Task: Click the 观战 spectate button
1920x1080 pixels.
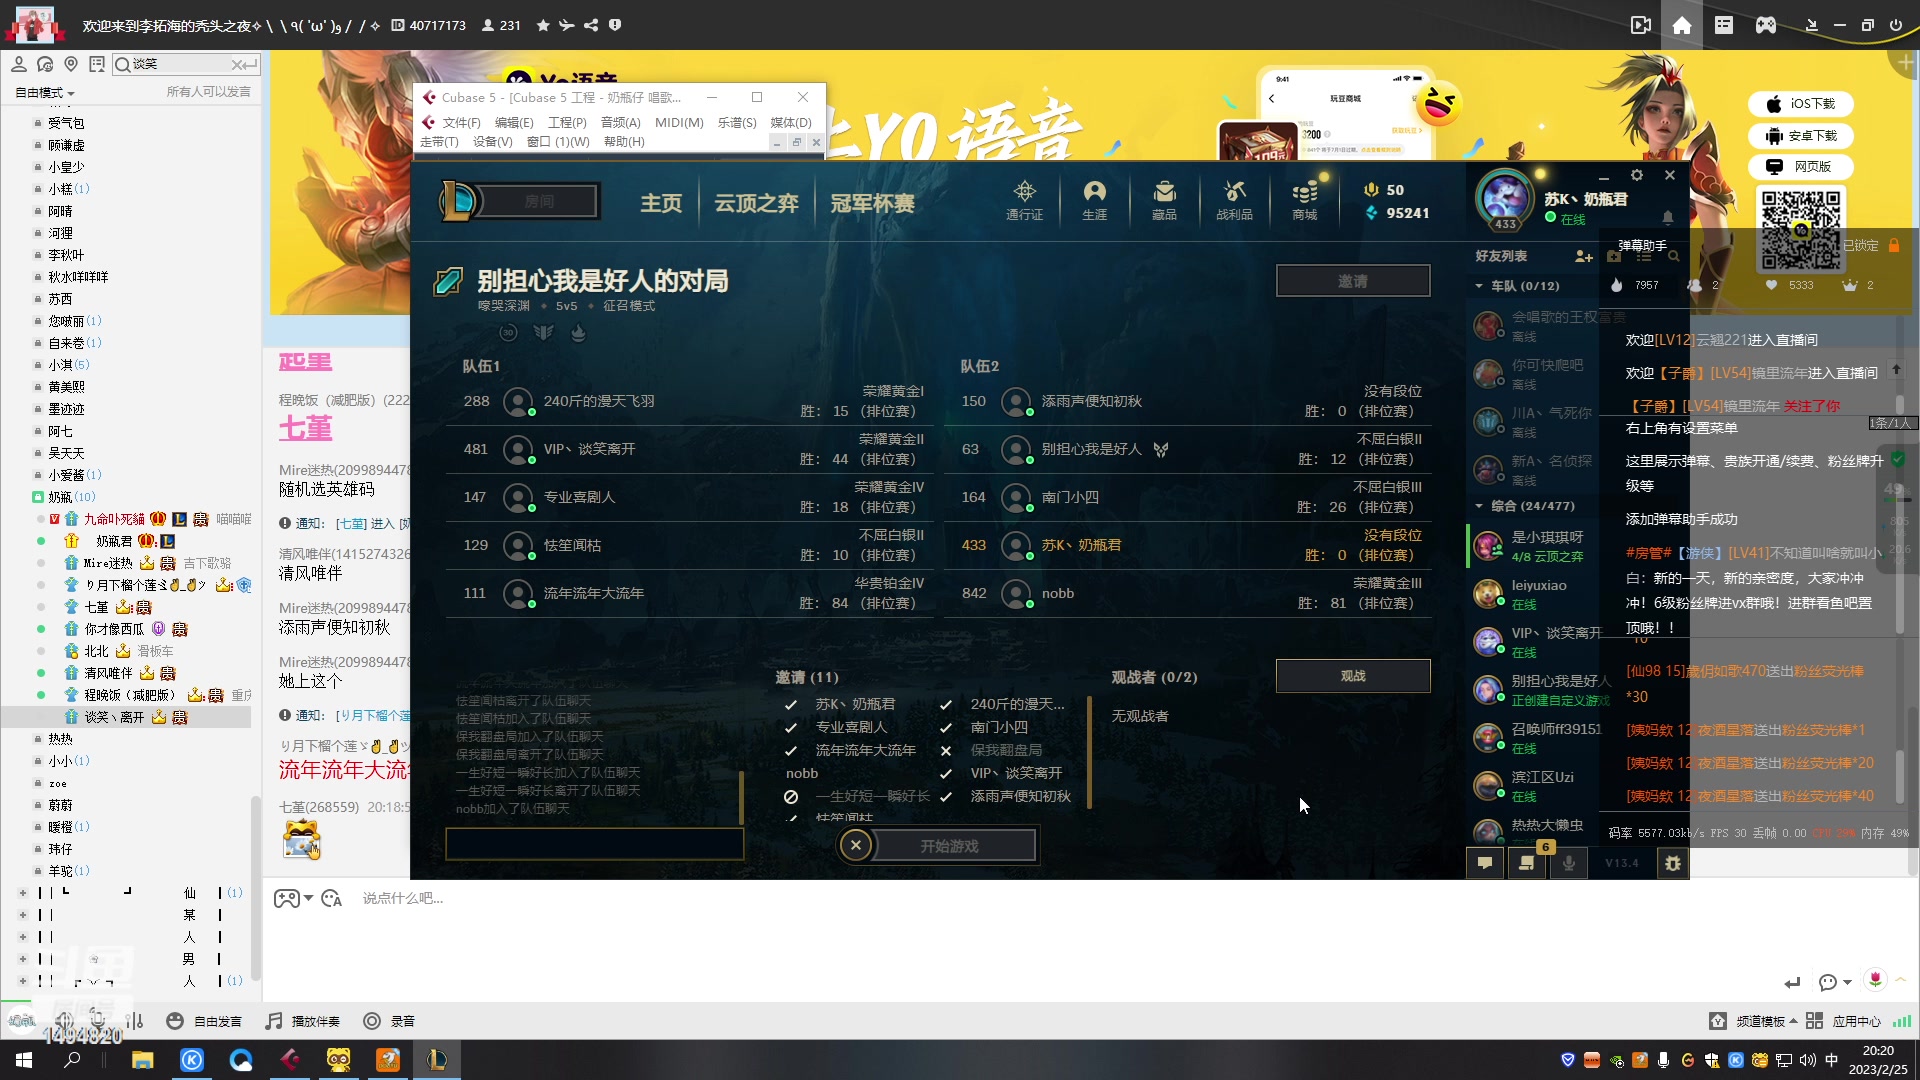Action: click(1353, 676)
